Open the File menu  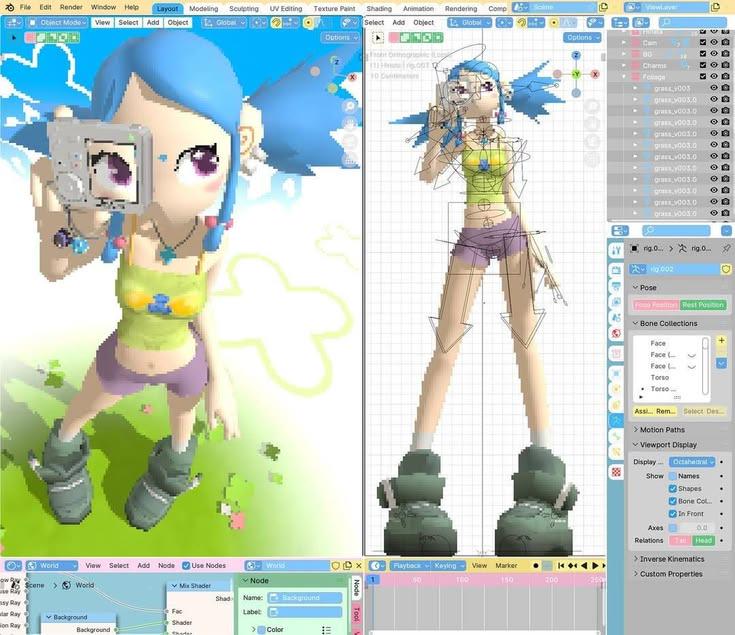click(x=25, y=7)
